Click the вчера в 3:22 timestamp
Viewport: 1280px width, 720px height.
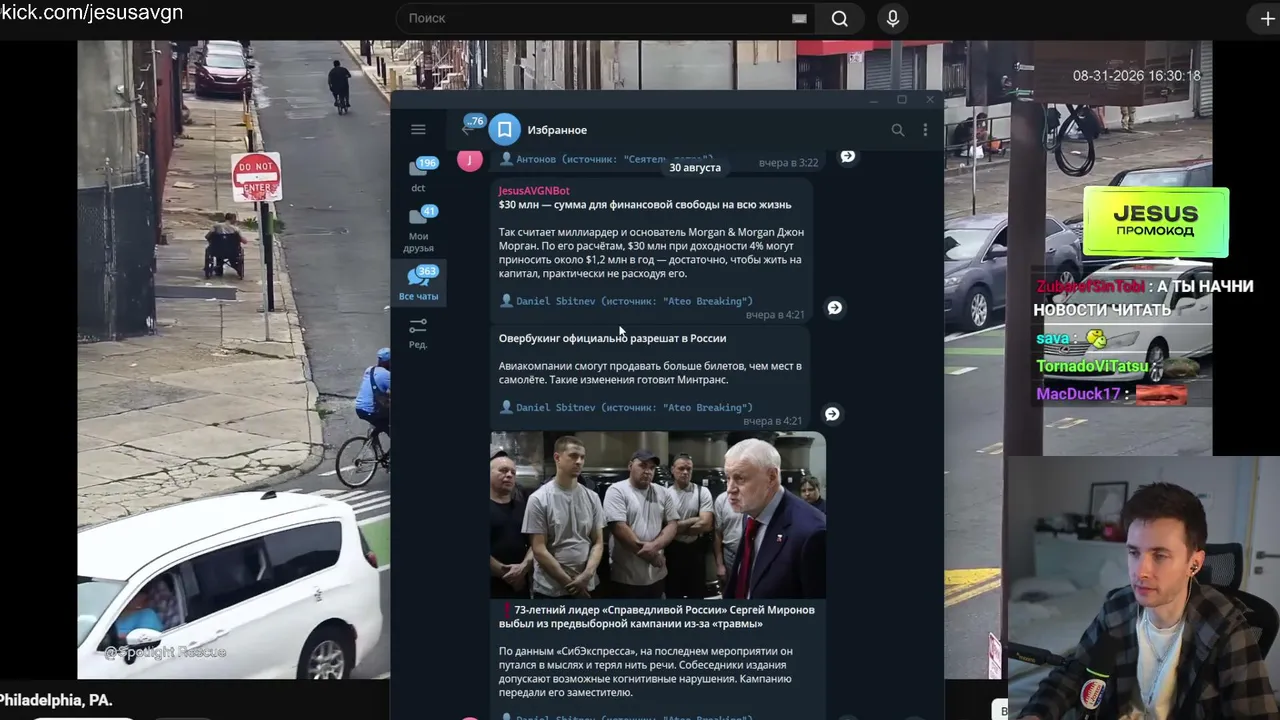click(x=788, y=162)
